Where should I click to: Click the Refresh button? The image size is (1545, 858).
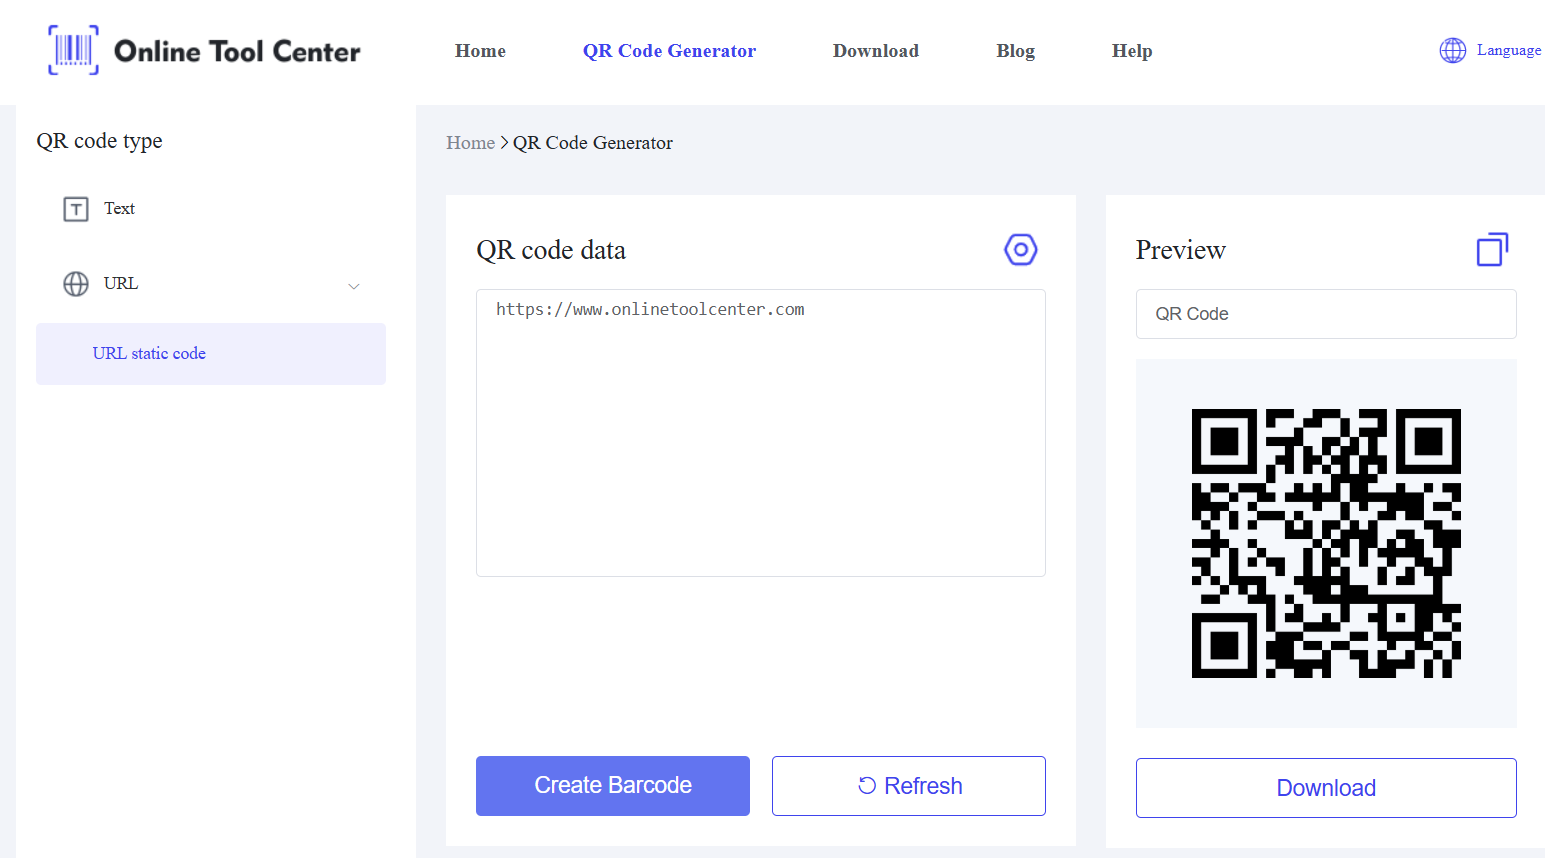[909, 786]
